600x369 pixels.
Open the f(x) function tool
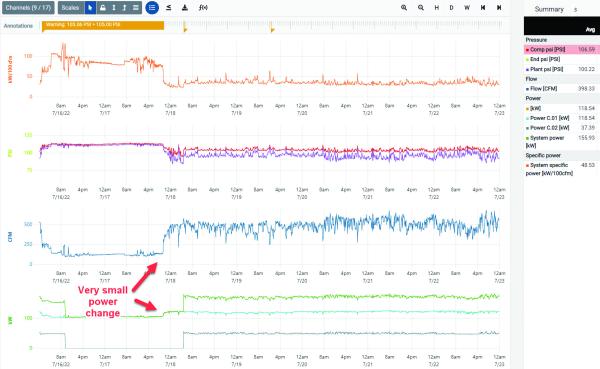pyautogui.click(x=203, y=8)
